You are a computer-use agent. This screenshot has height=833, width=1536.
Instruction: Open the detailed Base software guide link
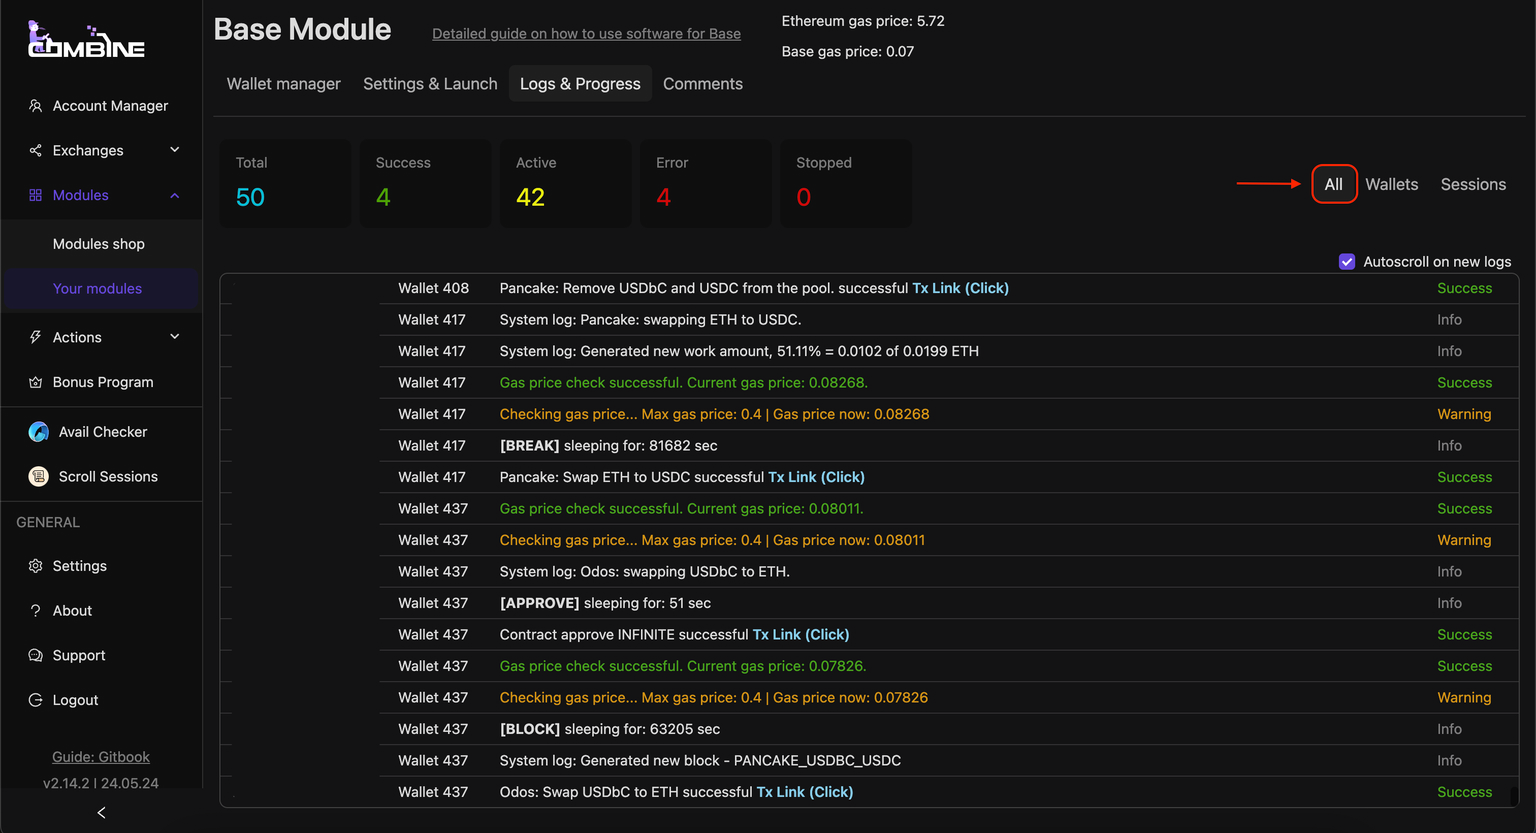pyautogui.click(x=586, y=34)
